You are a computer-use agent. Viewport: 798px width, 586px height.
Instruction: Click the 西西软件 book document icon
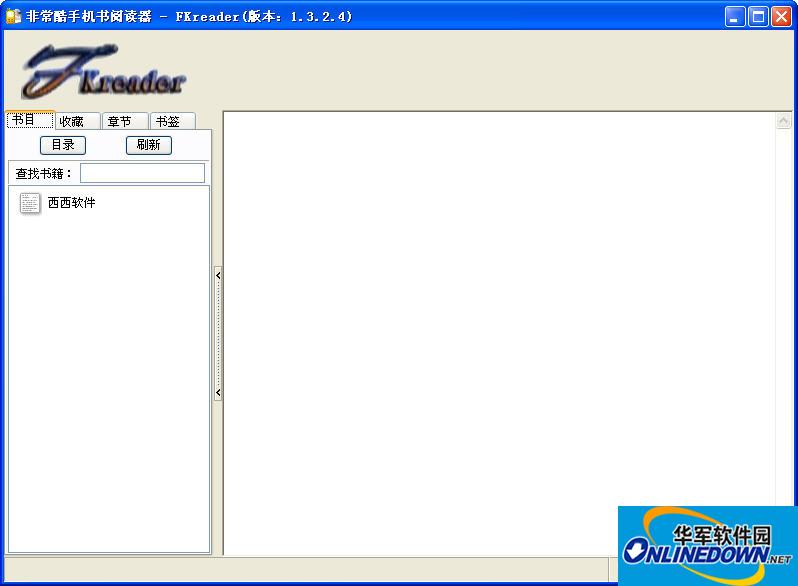(x=31, y=203)
